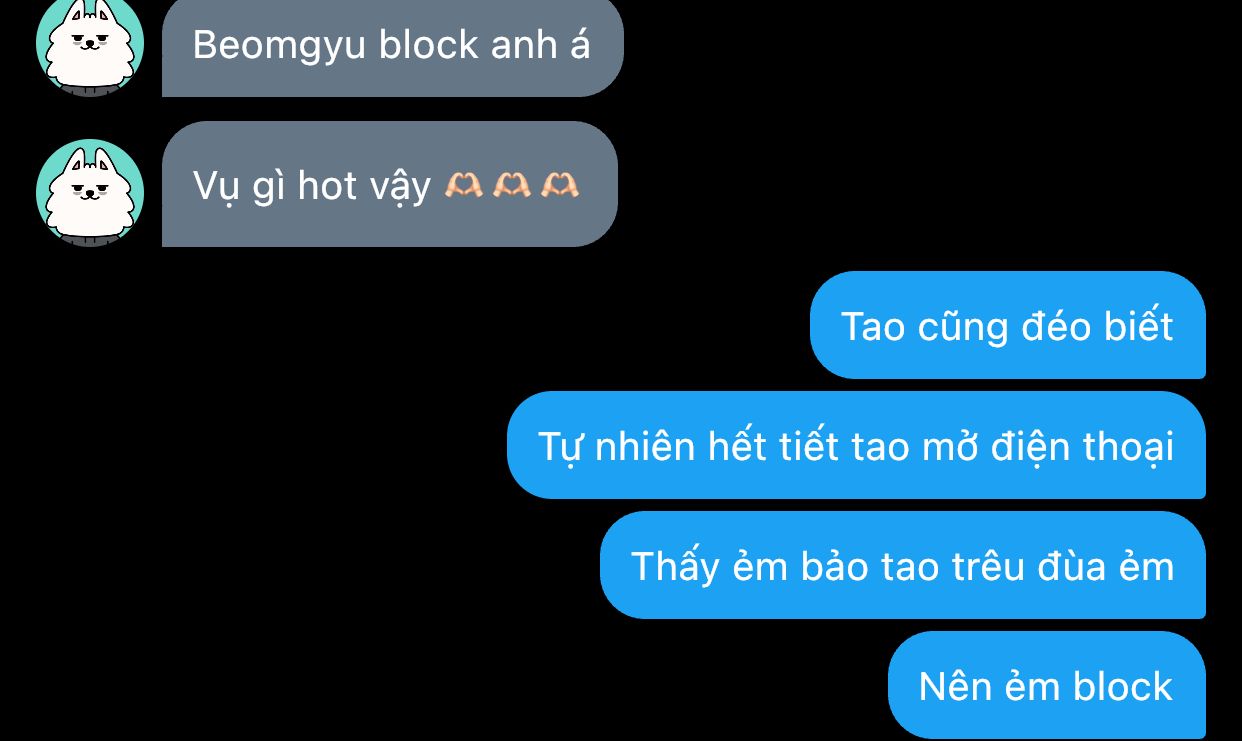
Task: Tap the "Tao cũng đéo biết" message
Action: pyautogui.click(x=1008, y=325)
